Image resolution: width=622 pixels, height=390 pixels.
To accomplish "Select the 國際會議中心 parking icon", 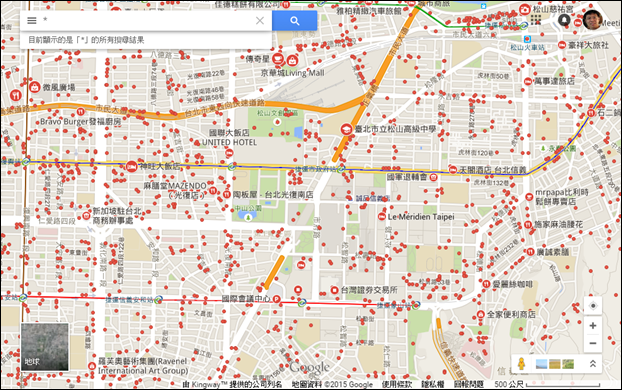I will [276, 299].
